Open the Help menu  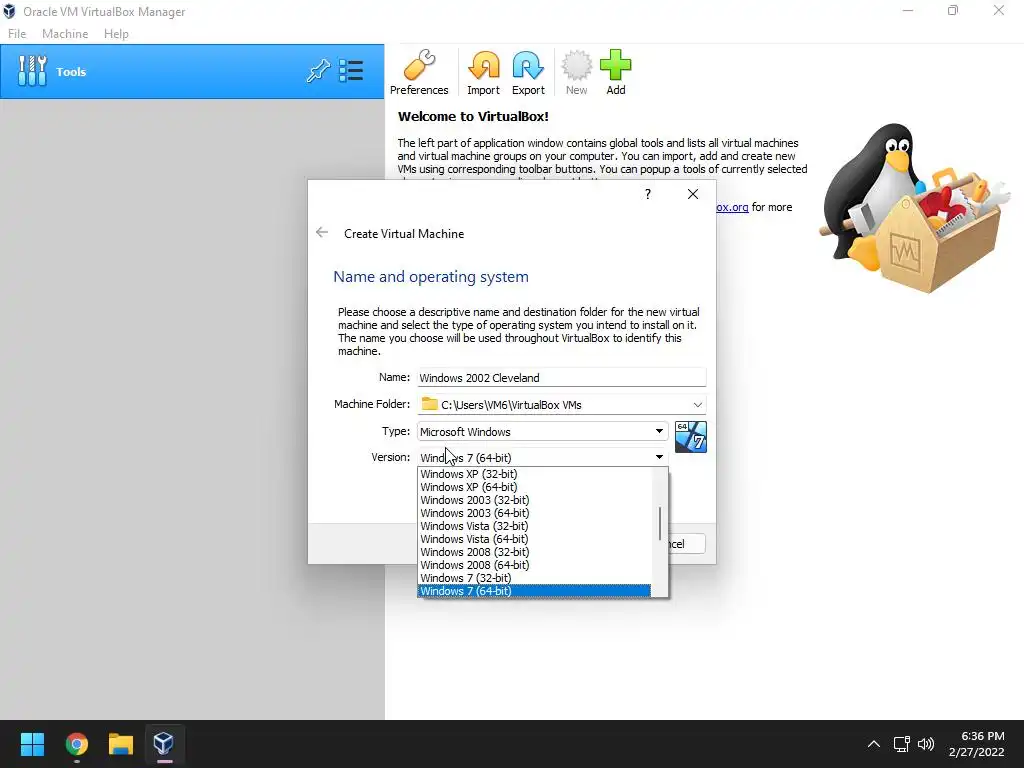(116, 34)
